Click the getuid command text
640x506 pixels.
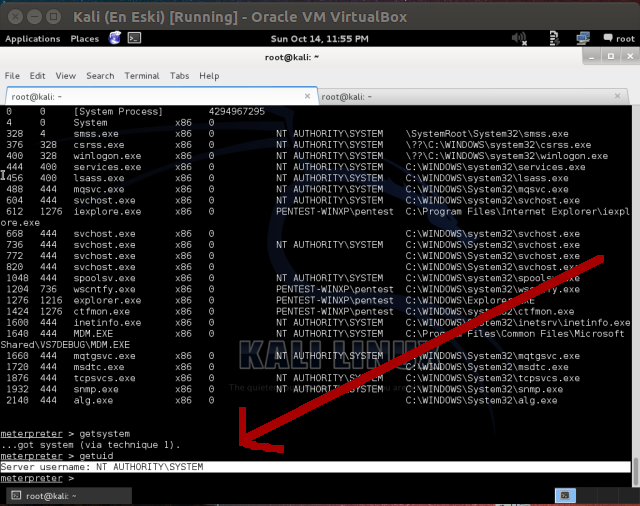pyautogui.click(x=96, y=456)
